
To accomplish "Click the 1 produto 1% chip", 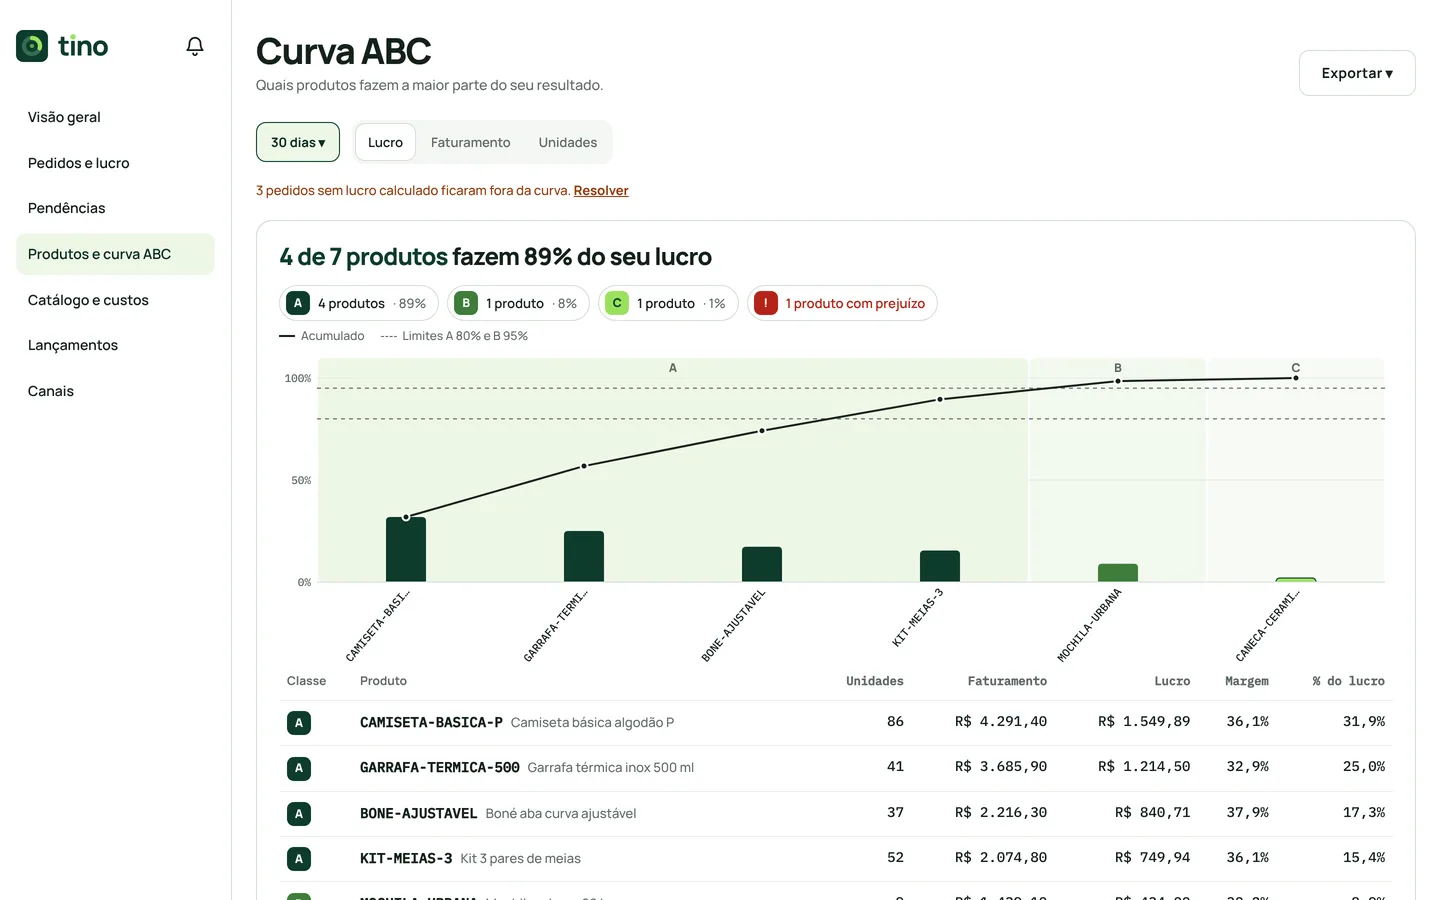I will [668, 303].
